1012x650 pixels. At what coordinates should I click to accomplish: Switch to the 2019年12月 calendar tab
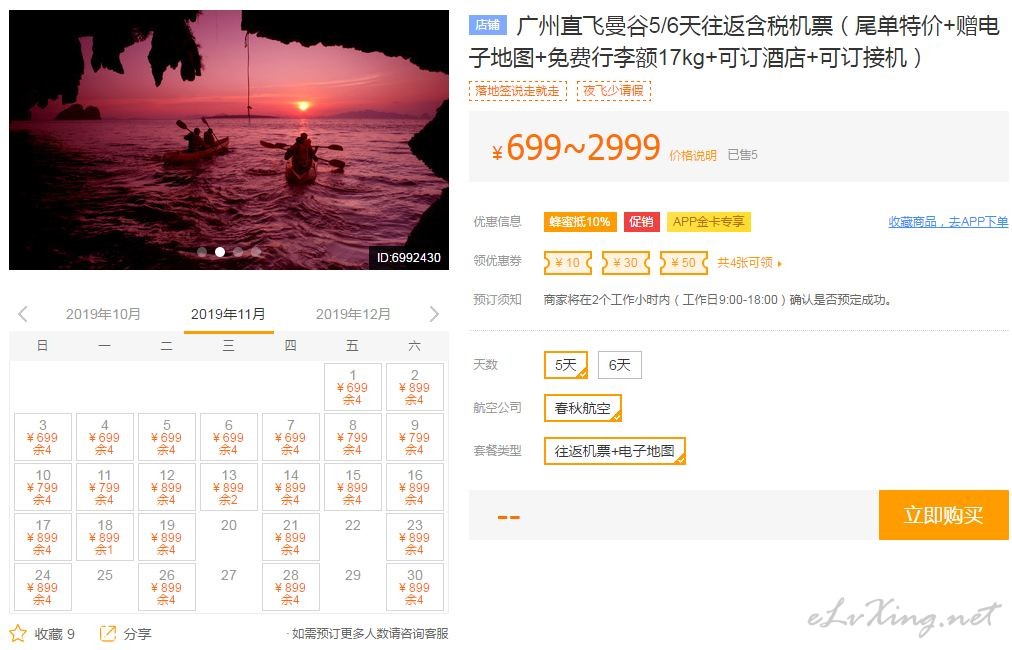(x=353, y=314)
